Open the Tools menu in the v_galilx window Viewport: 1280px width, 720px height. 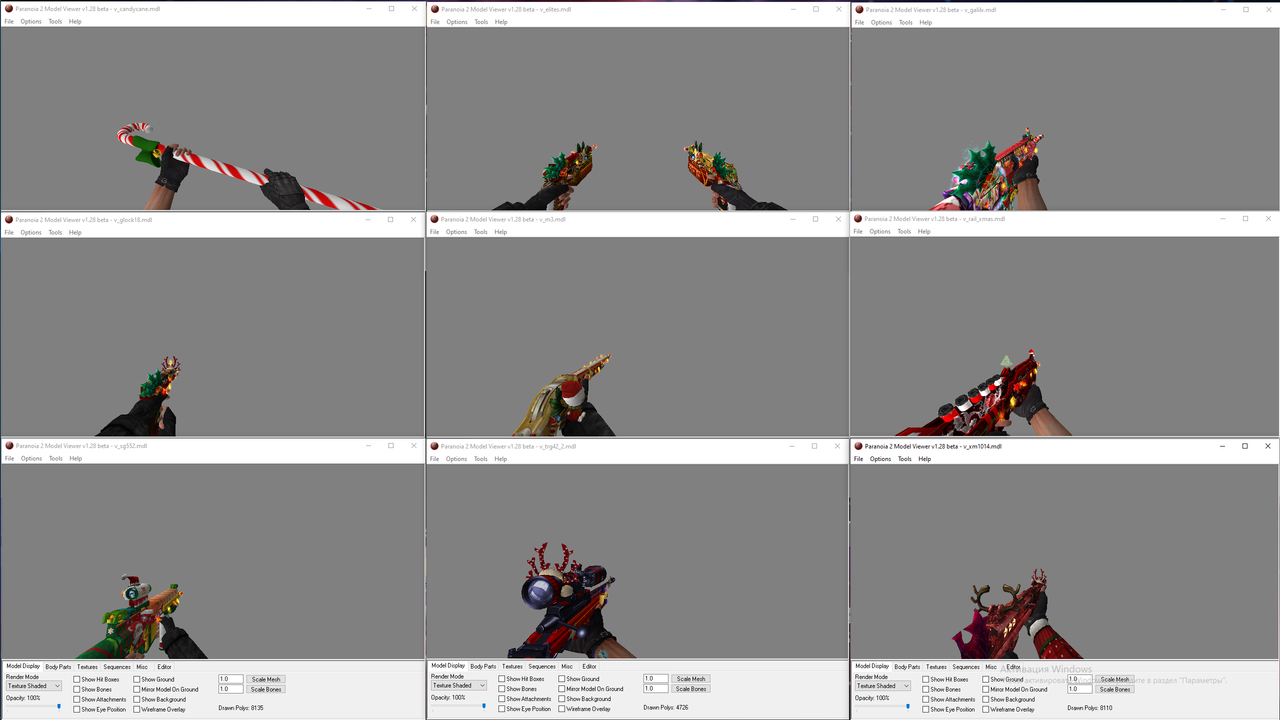point(905,22)
